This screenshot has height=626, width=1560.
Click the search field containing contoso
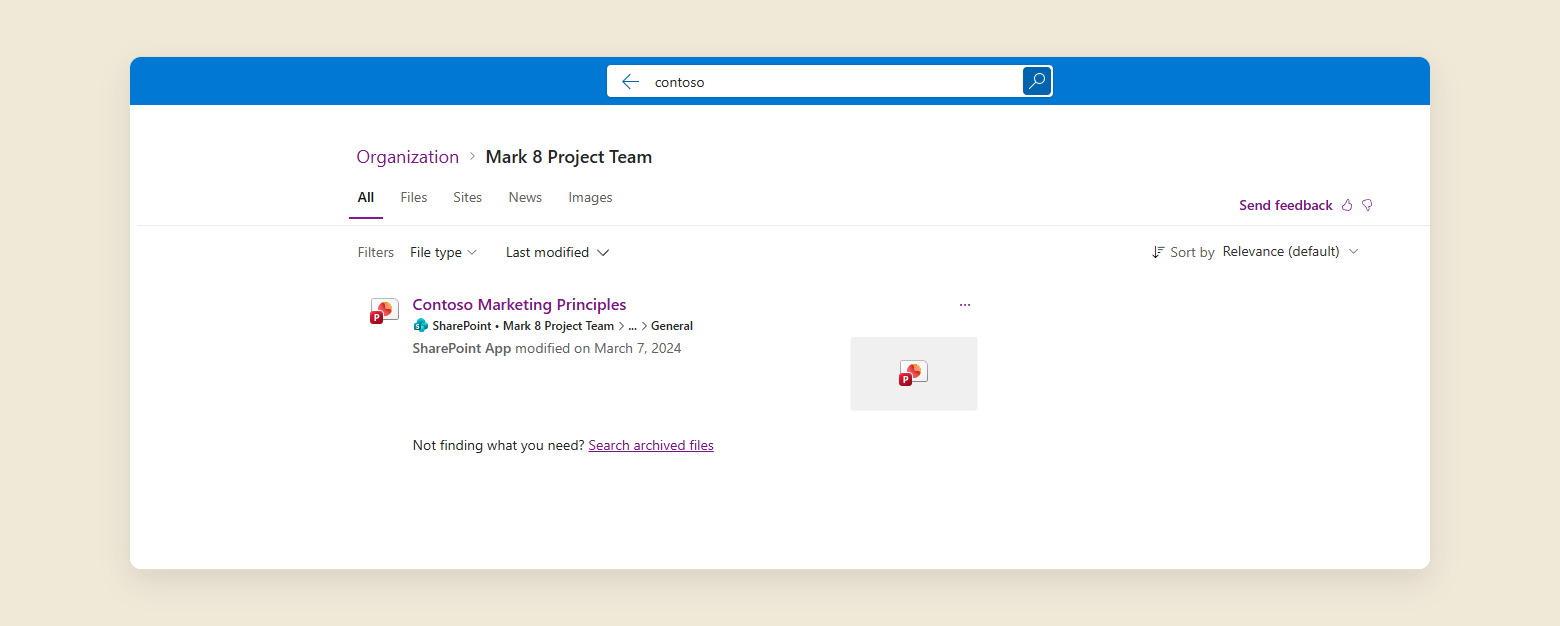[x=830, y=82]
